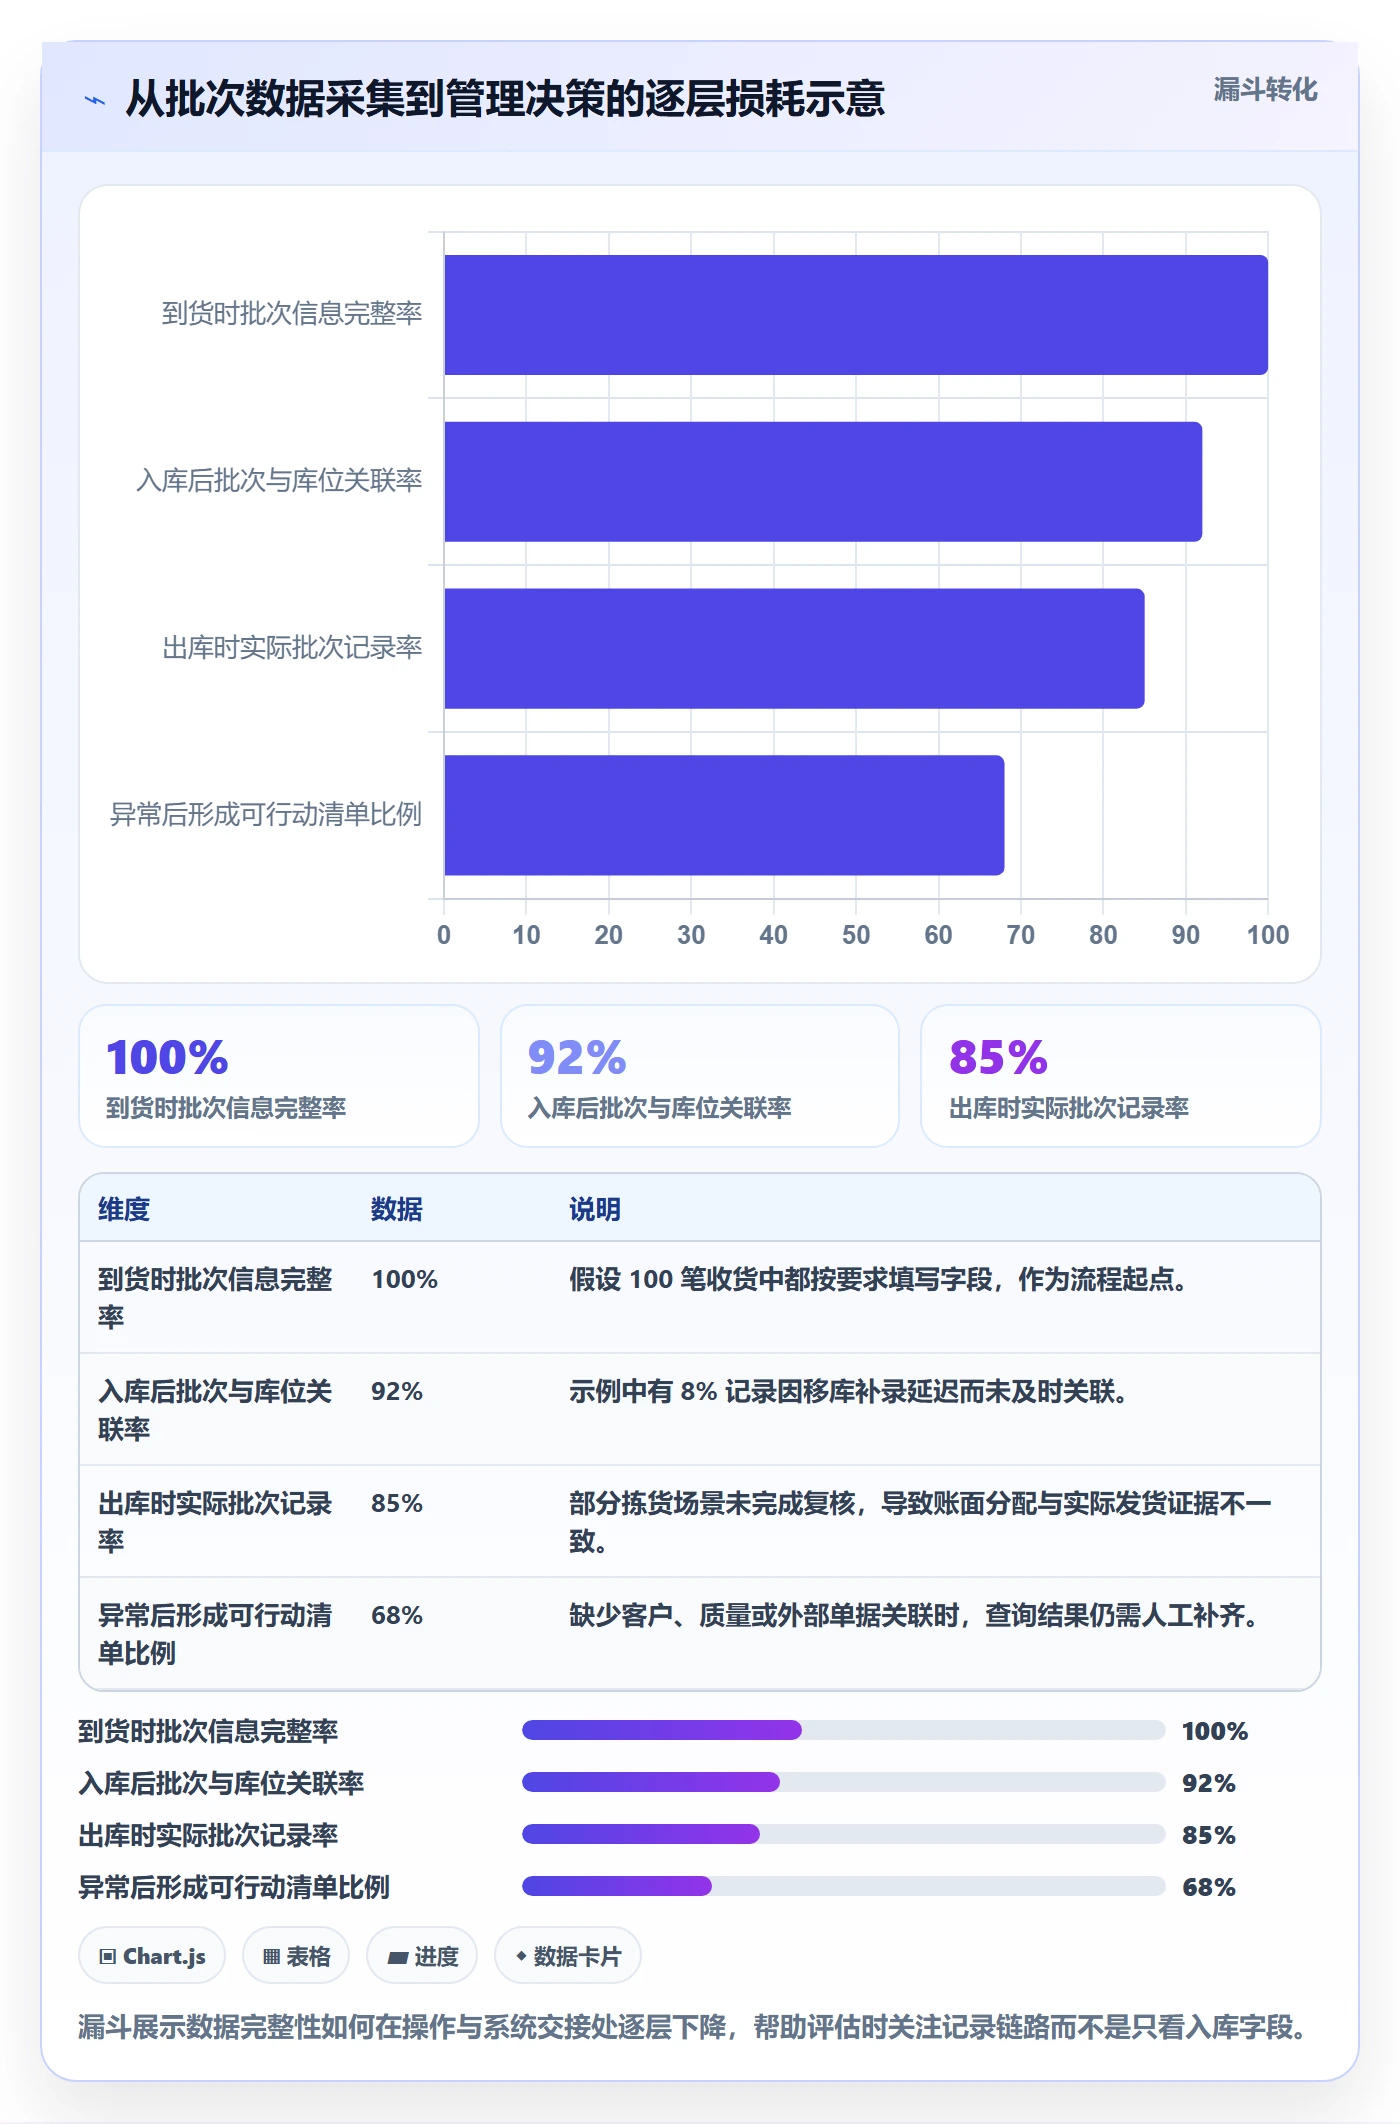This screenshot has height=2124, width=1400.
Task: Click the 68% value in table
Action: (397, 1615)
